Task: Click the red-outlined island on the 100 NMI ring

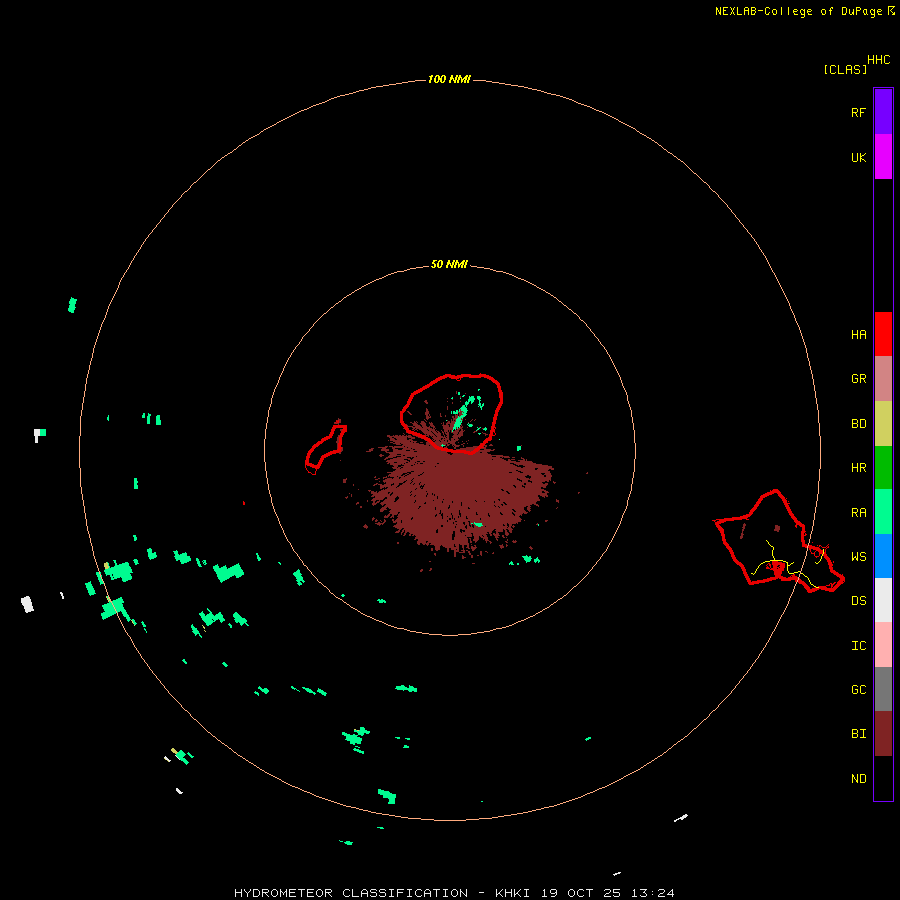Action: pyautogui.click(x=778, y=542)
